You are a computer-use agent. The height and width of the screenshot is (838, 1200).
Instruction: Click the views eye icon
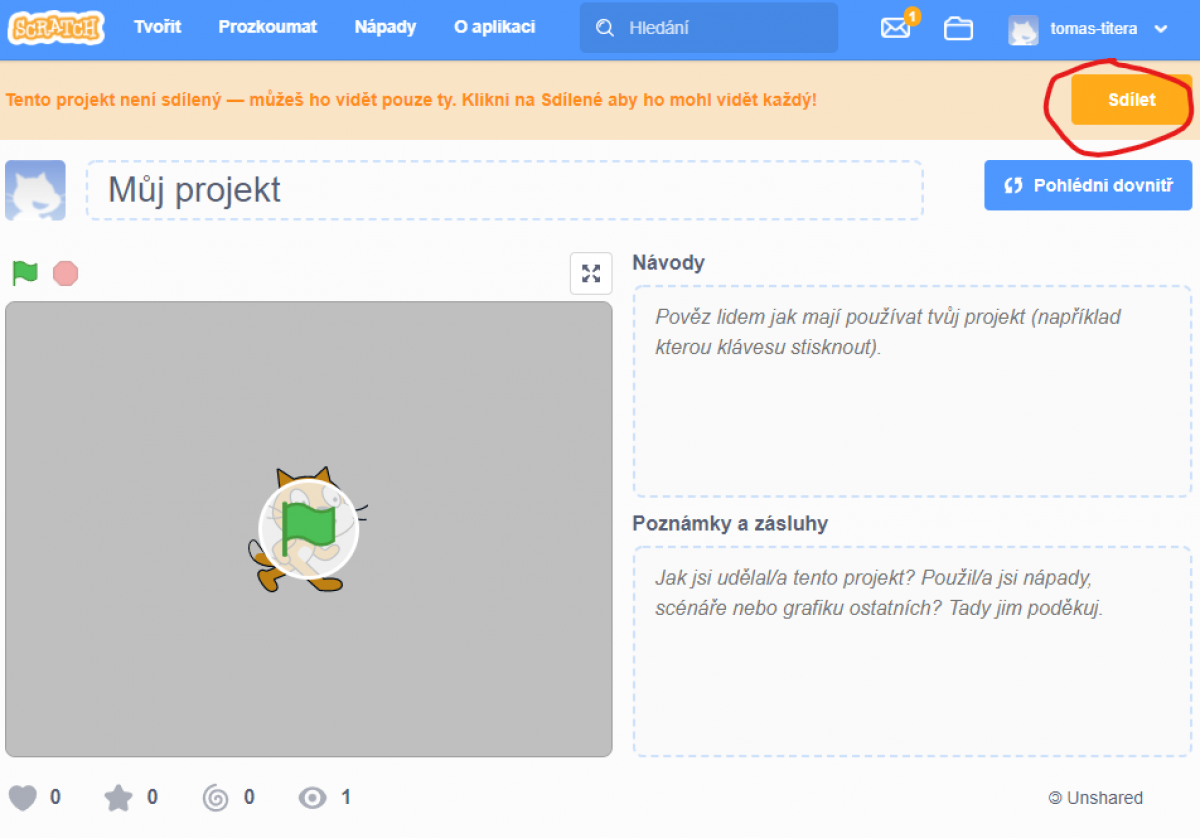(x=313, y=797)
